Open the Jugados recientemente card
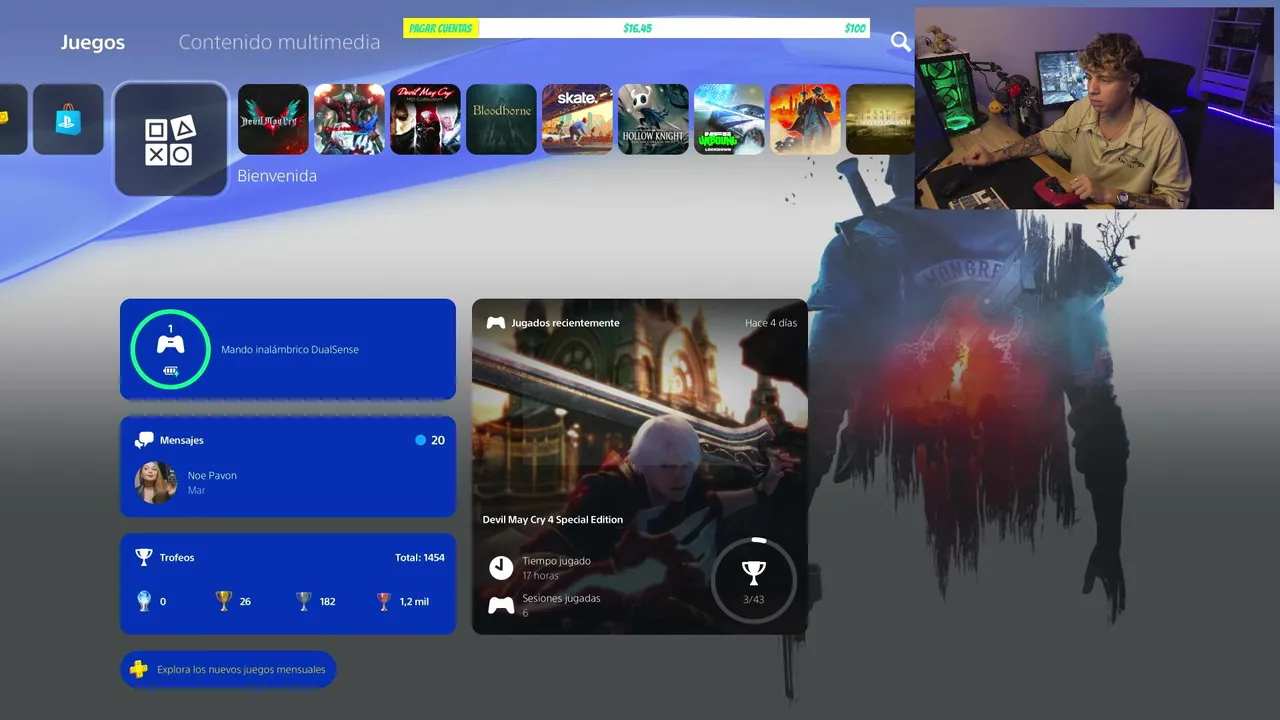Viewport: 1280px width, 720px height. 640,466
